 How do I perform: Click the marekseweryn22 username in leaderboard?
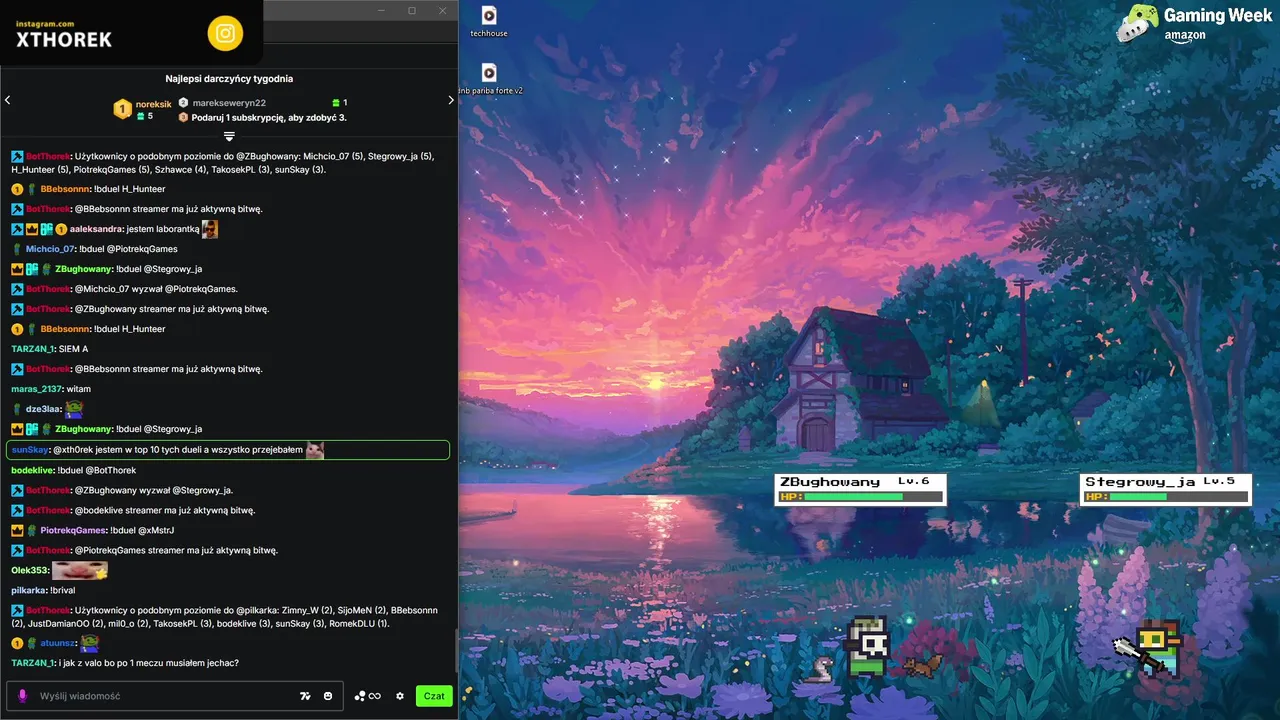click(229, 103)
